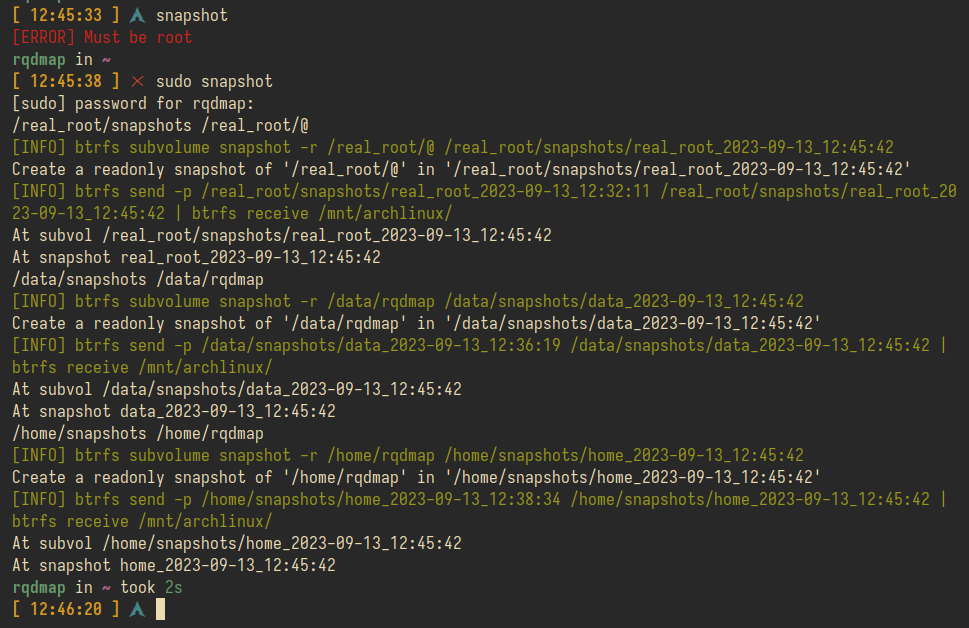This screenshot has width=969, height=628.
Task: Click the 12:46:20 prompt timestamp
Action: [66, 609]
